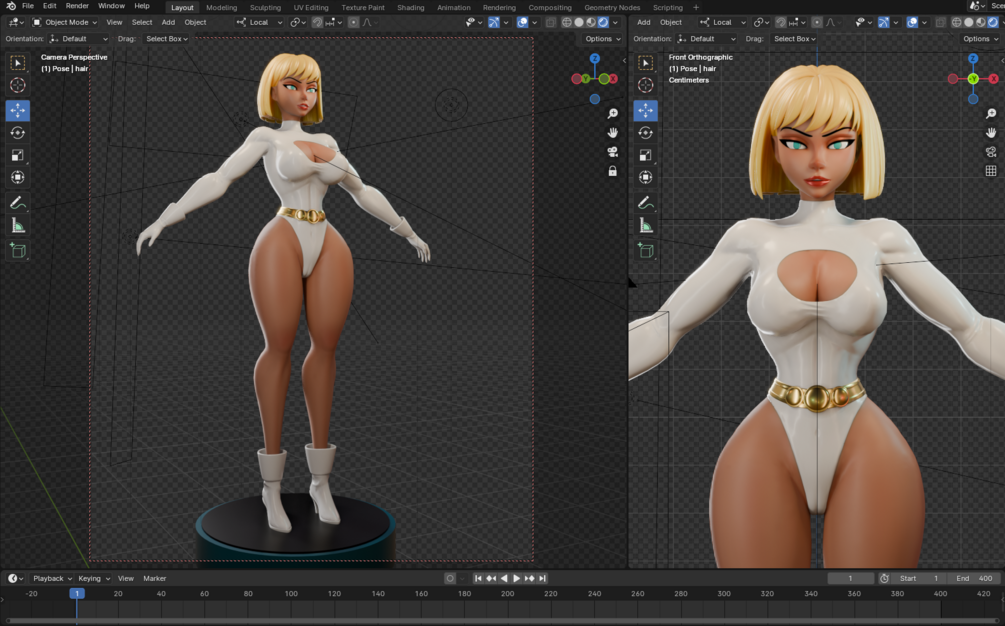Click the pan hand icon in left viewport
The image size is (1005, 626).
click(x=613, y=133)
